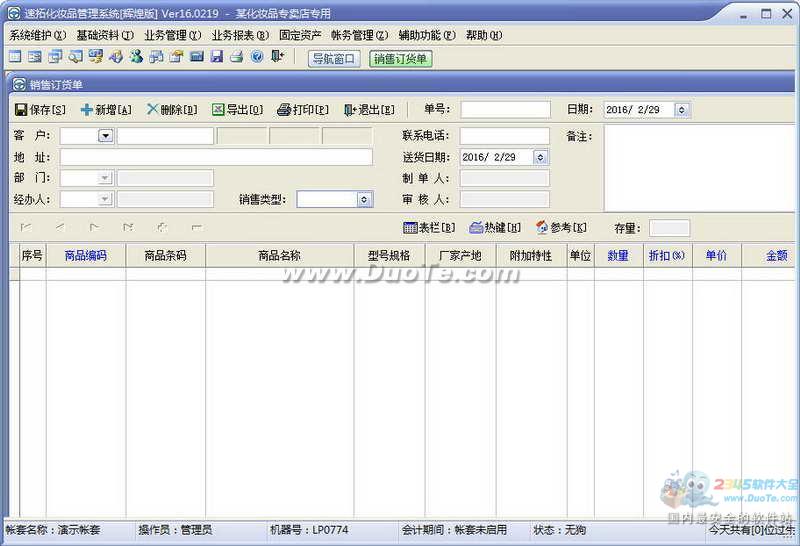800x546 pixels.
Task: Open 业务报表(R) menu
Action: 240,35
